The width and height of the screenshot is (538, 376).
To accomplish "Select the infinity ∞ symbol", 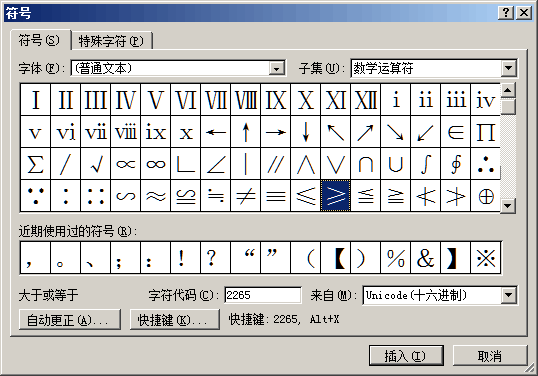I will [155, 164].
